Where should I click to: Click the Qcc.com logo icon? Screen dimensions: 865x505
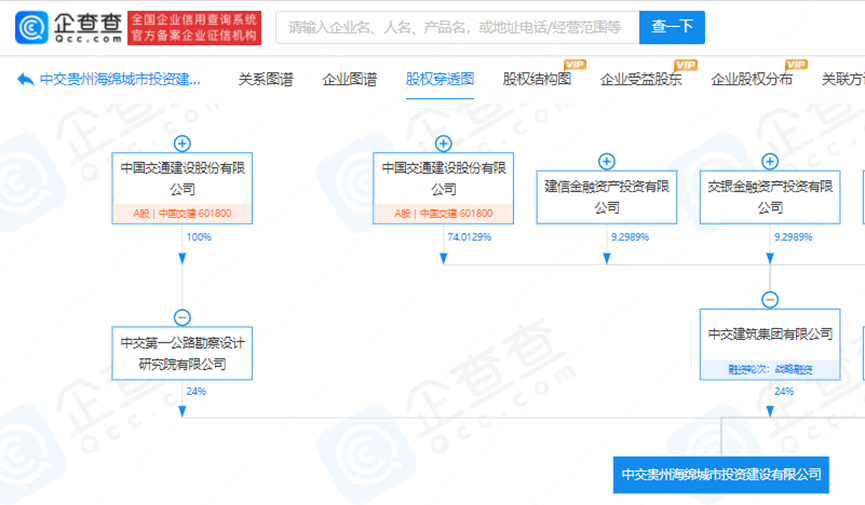point(31,27)
